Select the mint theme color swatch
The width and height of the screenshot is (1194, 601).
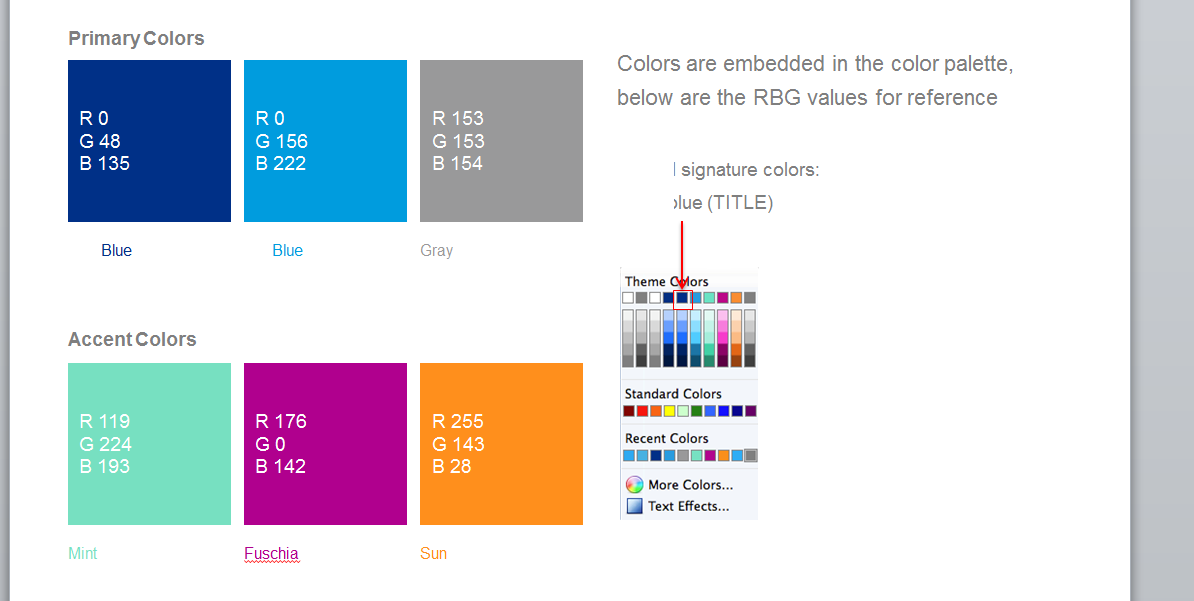click(709, 298)
